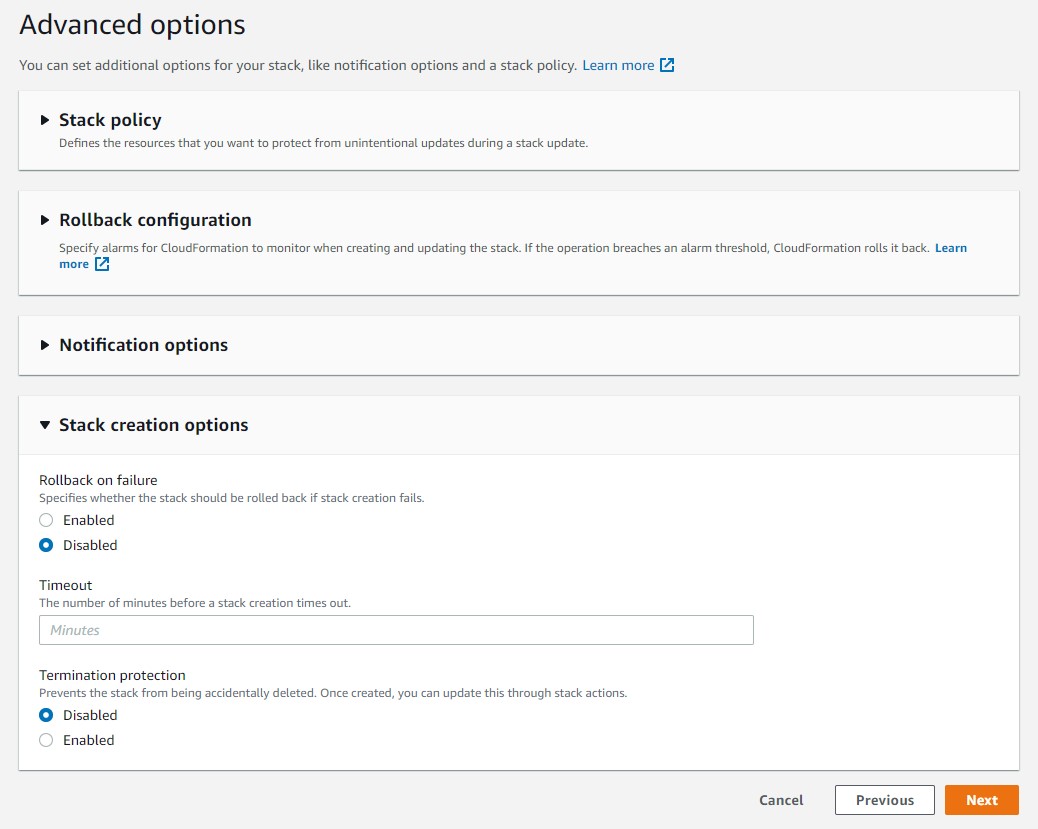The image size is (1038, 829).
Task: Click the Rollback configuration heading
Action: [155, 220]
